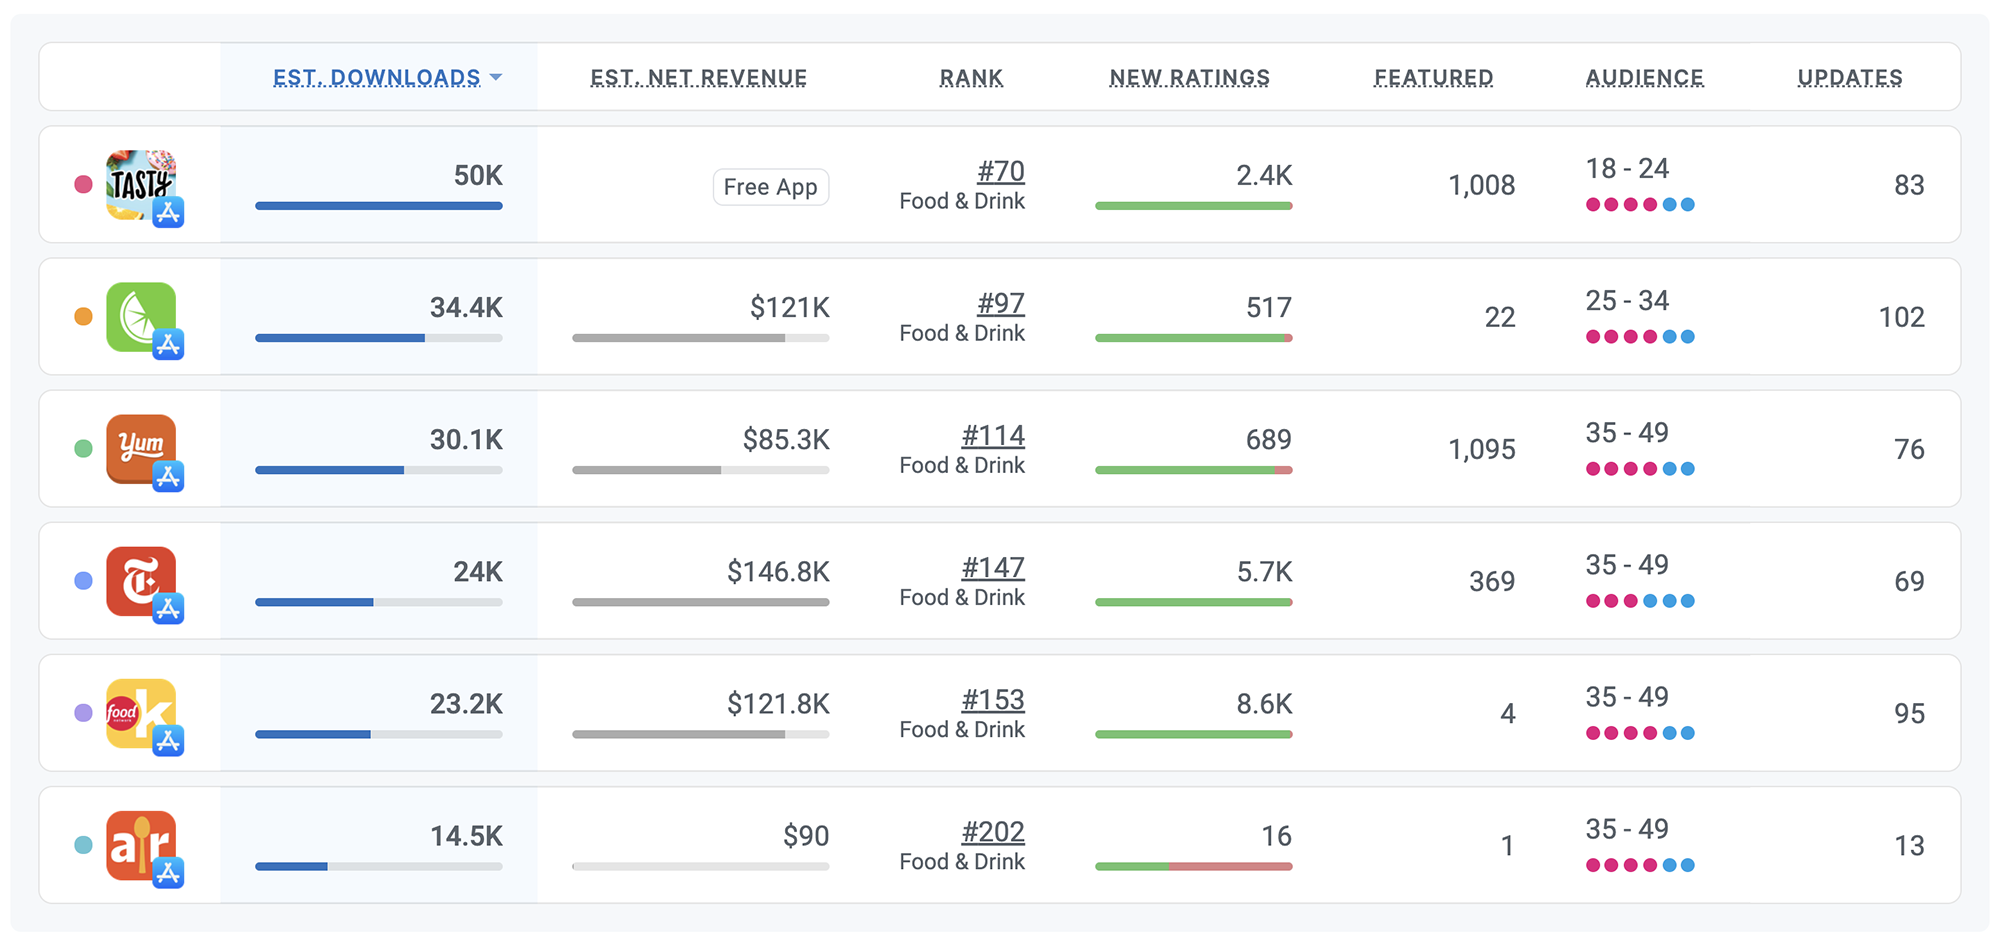
Task: Click the 1,008 featured count
Action: click(x=1482, y=185)
